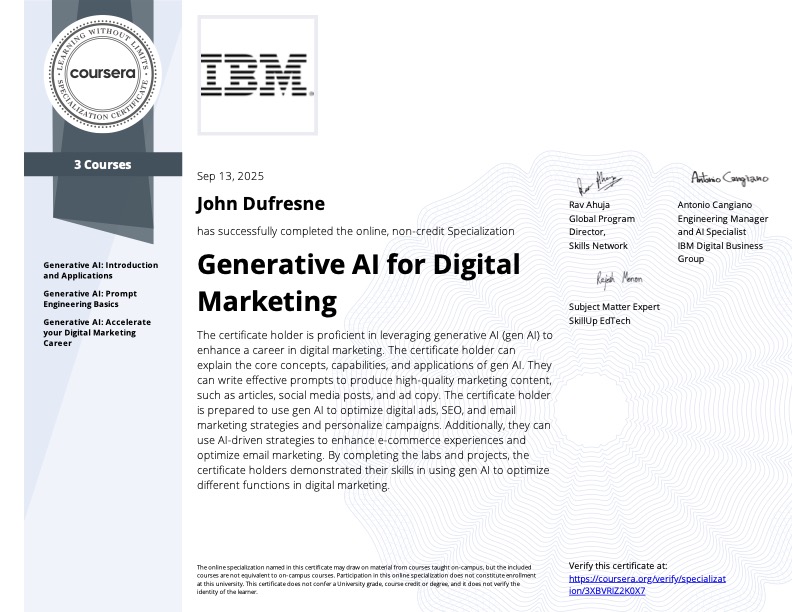Viewport: 792px width, 612px height.
Task: Click 'Skills Network' text
Action: click(598, 246)
